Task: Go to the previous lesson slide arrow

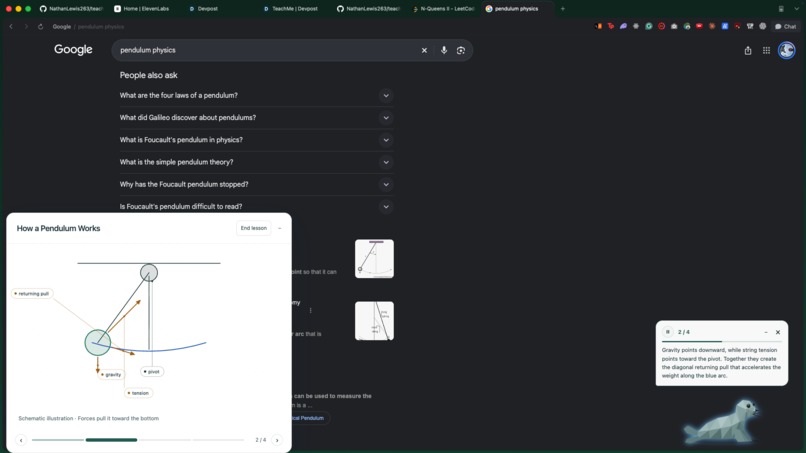Action: [21, 440]
